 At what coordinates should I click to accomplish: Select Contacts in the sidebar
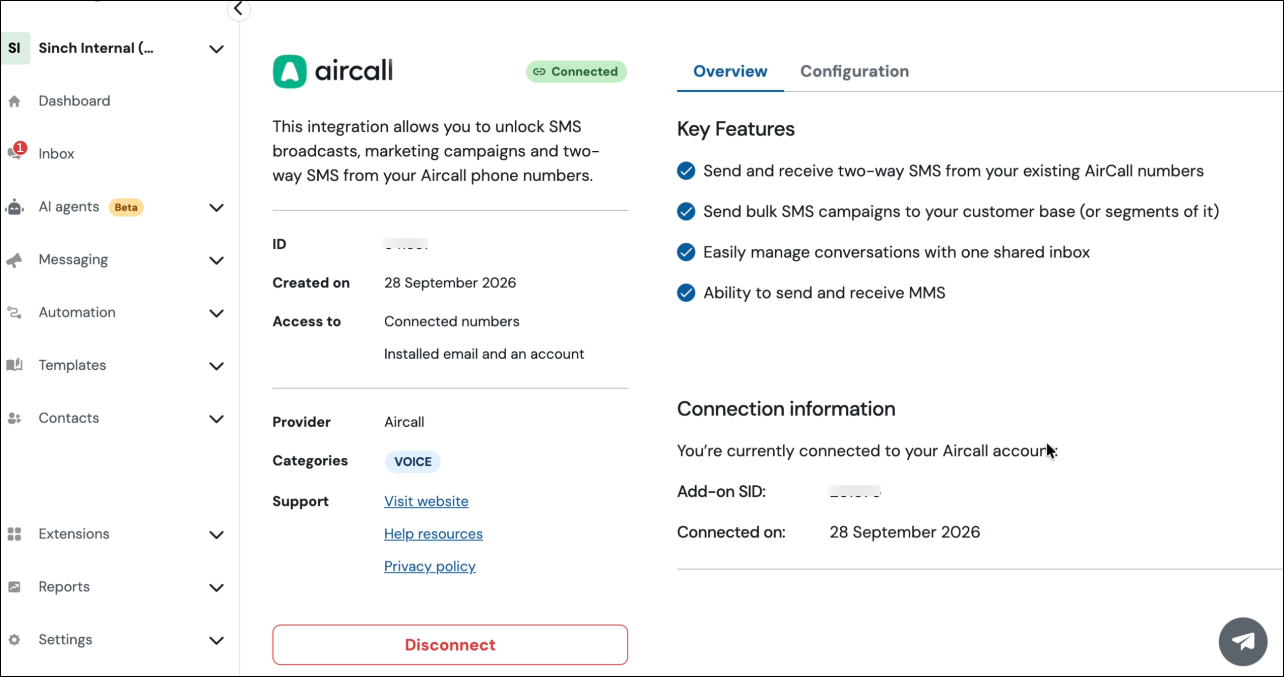coord(69,418)
